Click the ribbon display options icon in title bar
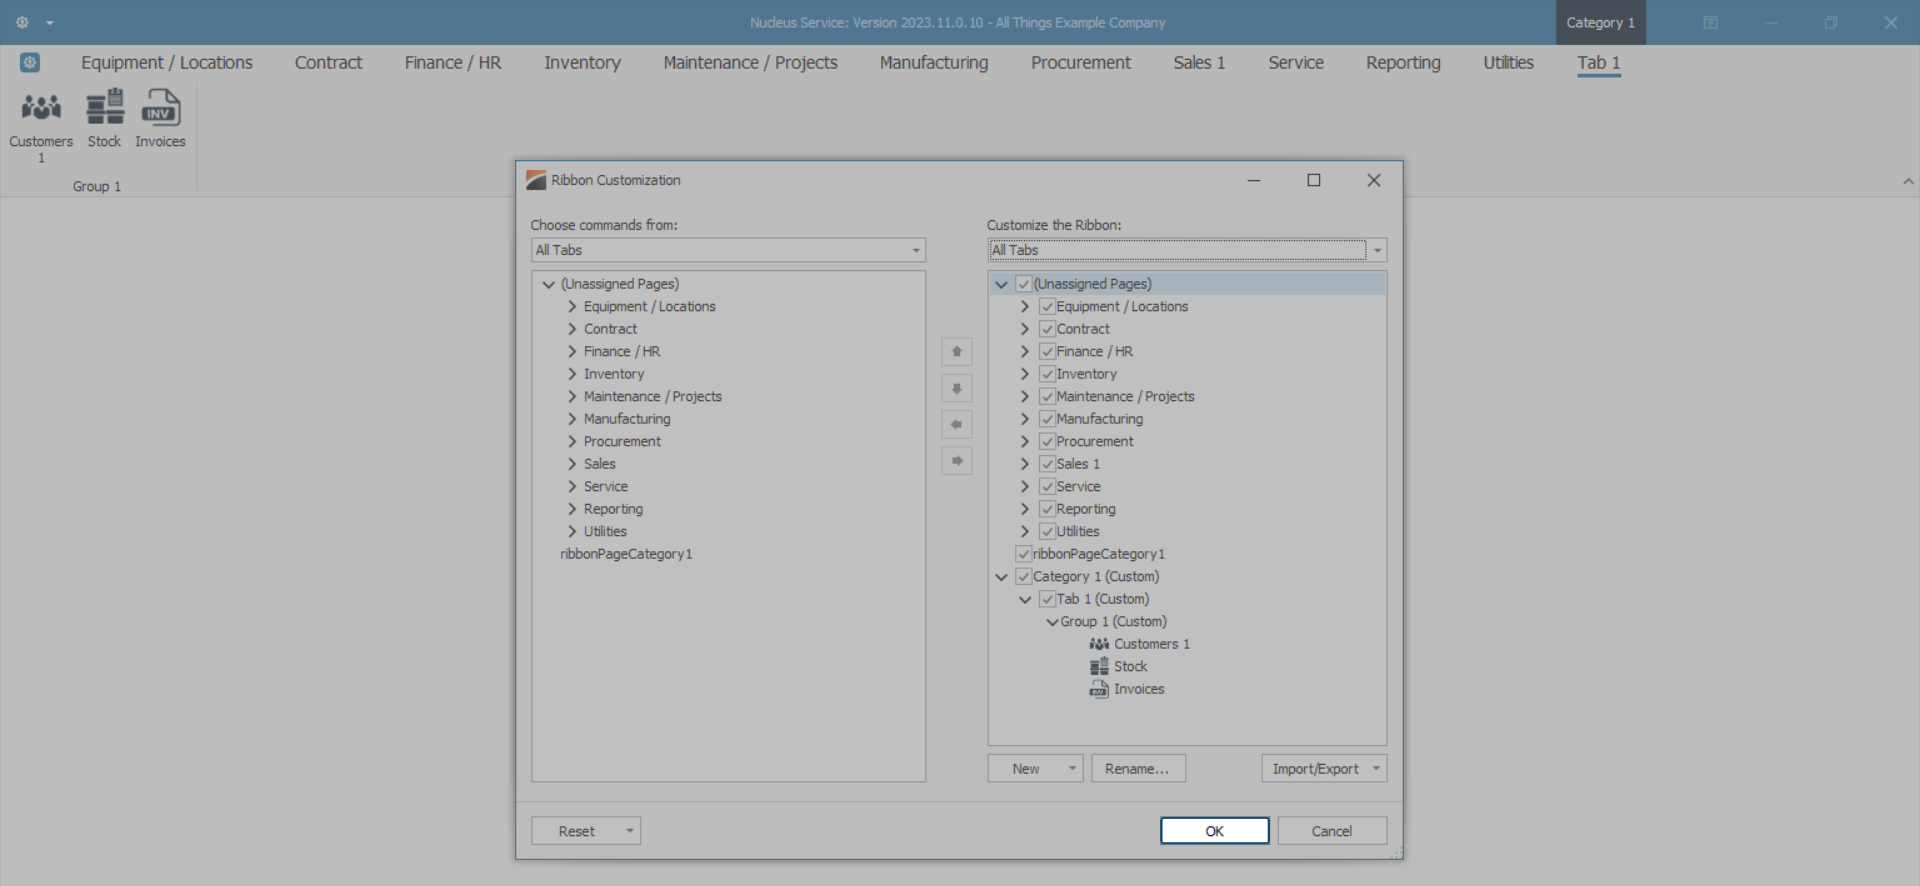Image resolution: width=1920 pixels, height=886 pixels. [1711, 22]
